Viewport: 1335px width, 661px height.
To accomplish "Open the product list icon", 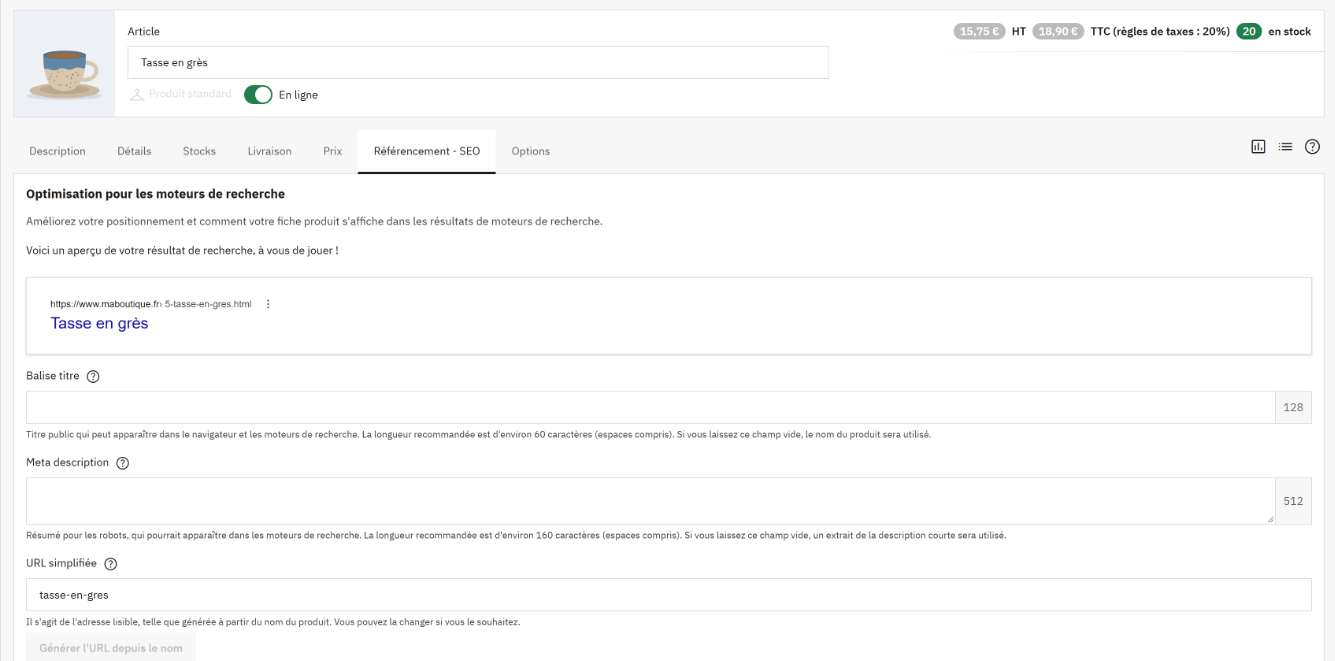I will tap(1285, 147).
